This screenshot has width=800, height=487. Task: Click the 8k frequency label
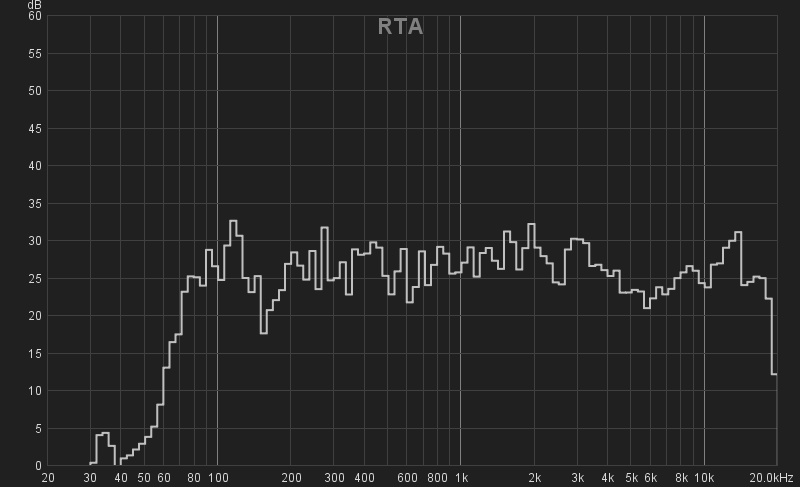coord(681,478)
